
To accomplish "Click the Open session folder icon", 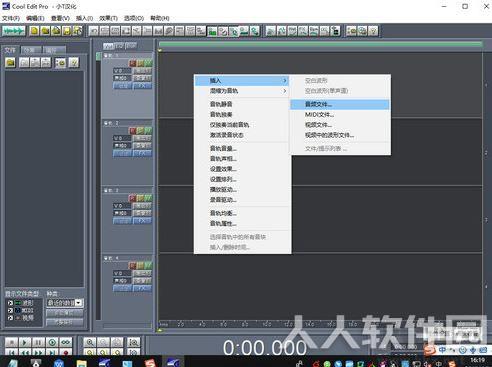I will tap(45, 31).
